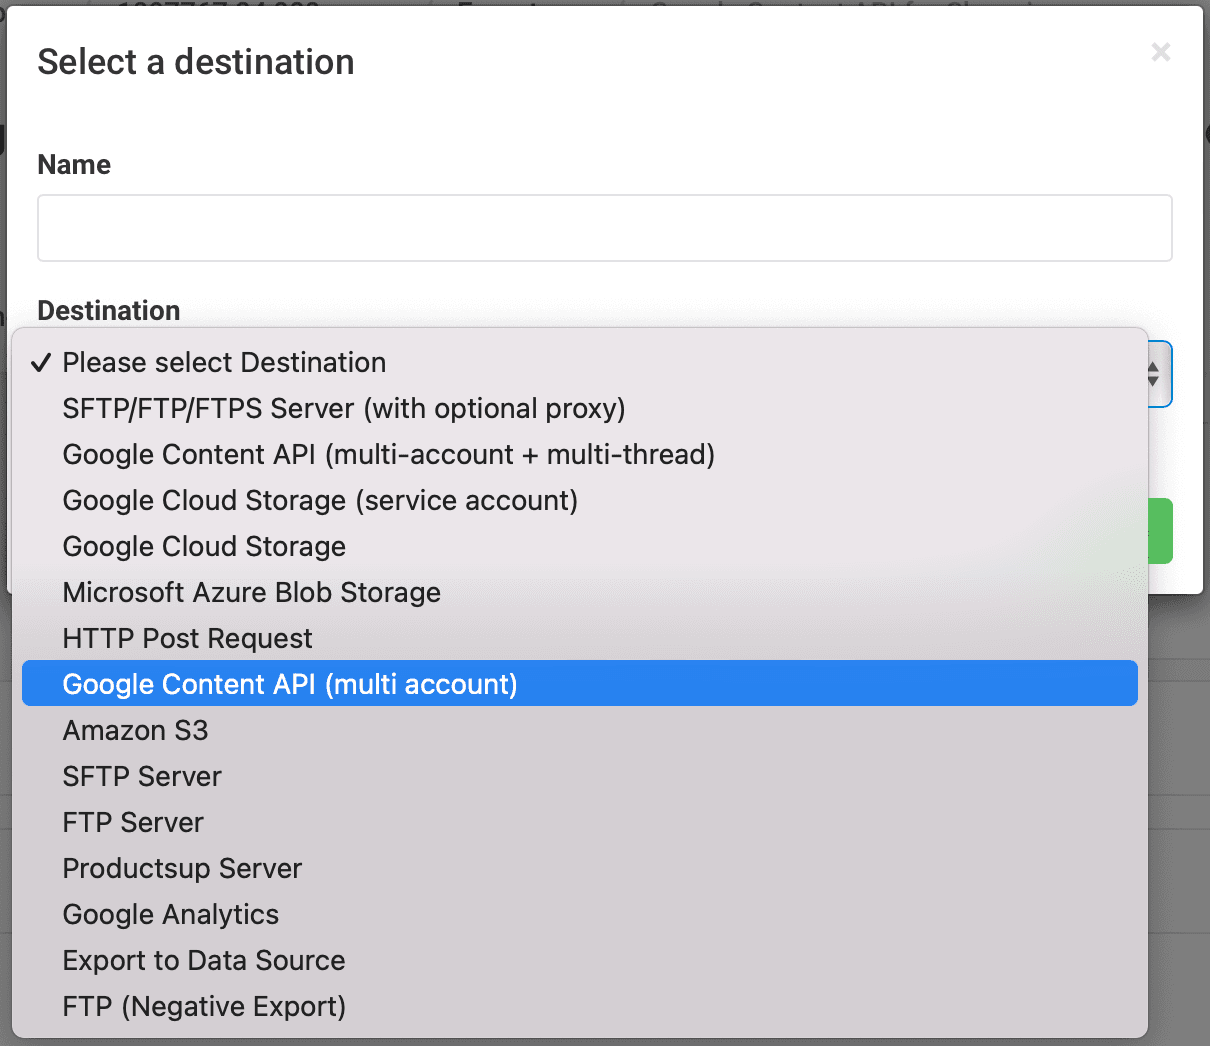The width and height of the screenshot is (1210, 1046).
Task: Choose SFTP/FTP/FTPS Server with optional proxy
Action: click(x=343, y=409)
